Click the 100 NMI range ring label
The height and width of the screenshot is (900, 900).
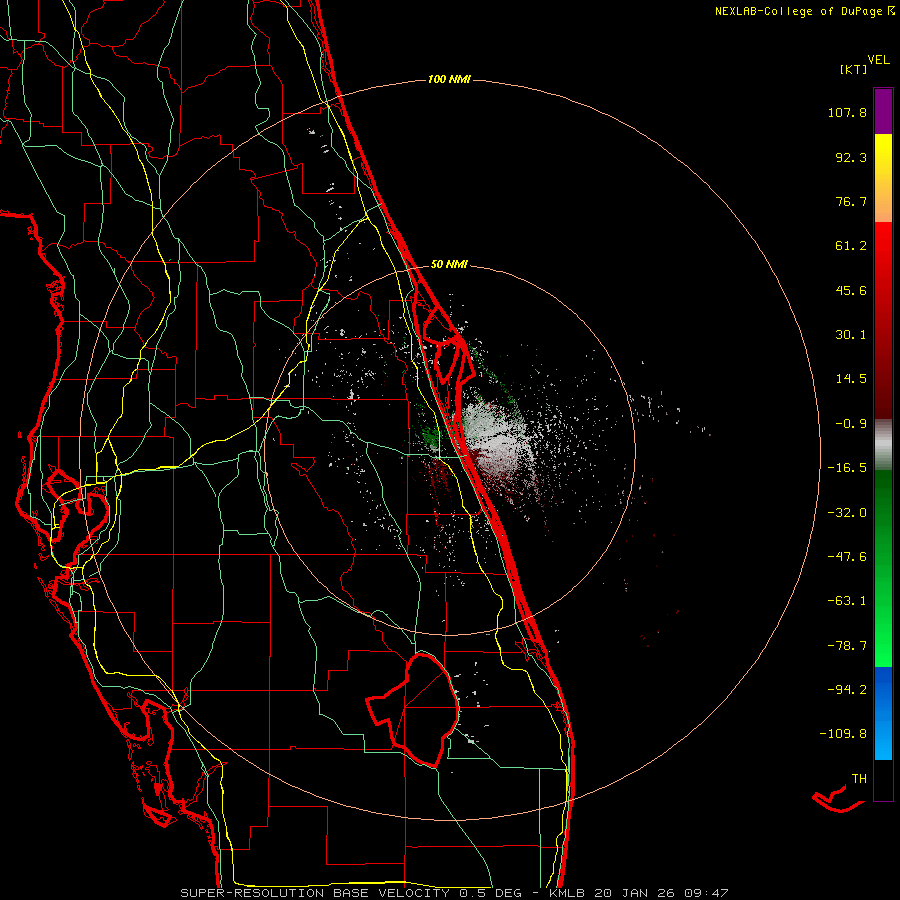point(449,79)
